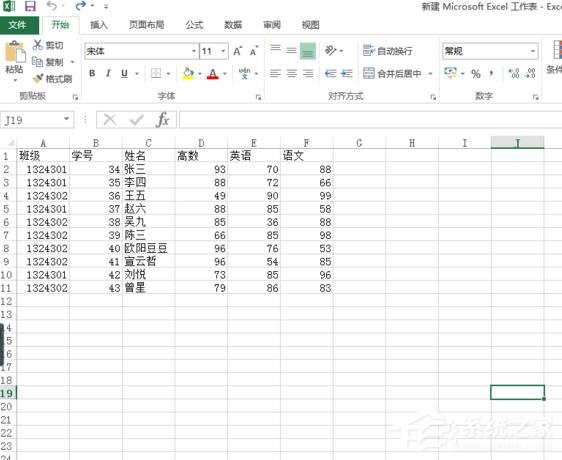Screen dimensions: 562x460
Task: Toggle Italic formatting
Action: 108,73
